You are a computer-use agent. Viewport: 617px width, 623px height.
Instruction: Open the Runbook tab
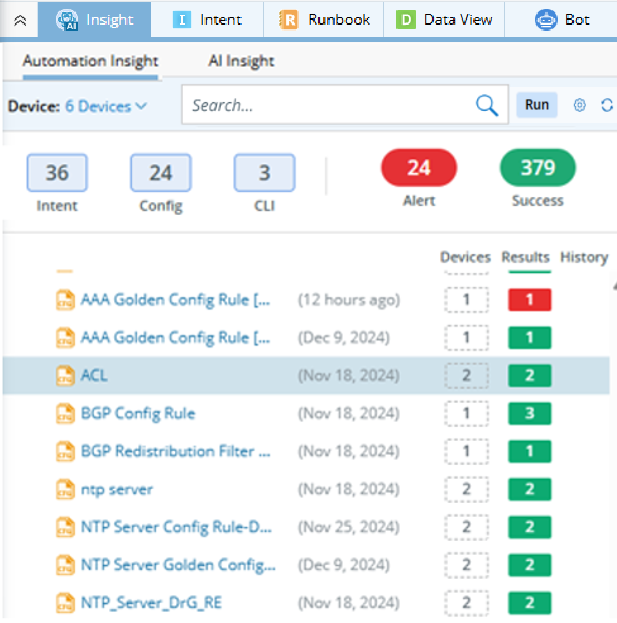point(324,20)
